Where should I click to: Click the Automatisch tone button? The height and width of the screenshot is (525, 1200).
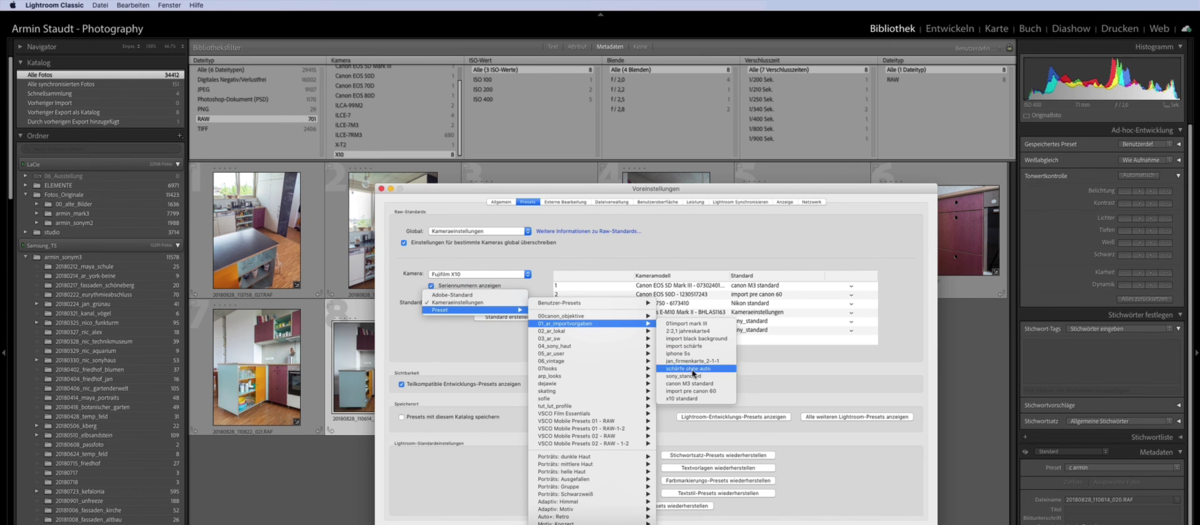[x=1139, y=175]
